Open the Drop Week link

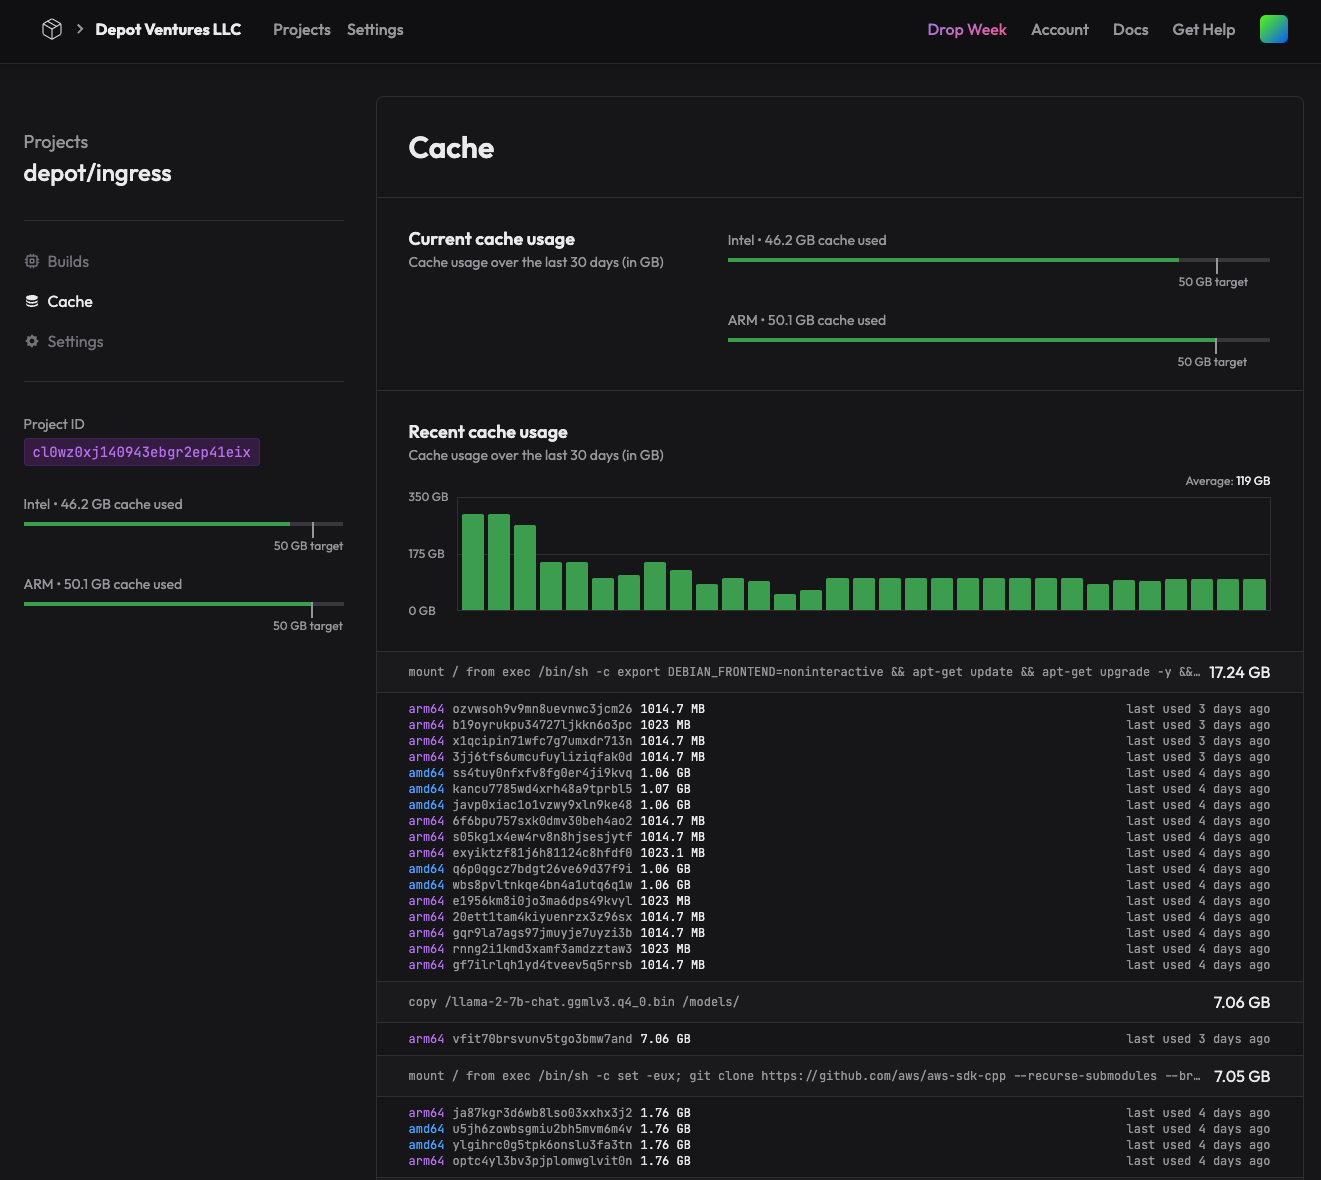click(966, 30)
